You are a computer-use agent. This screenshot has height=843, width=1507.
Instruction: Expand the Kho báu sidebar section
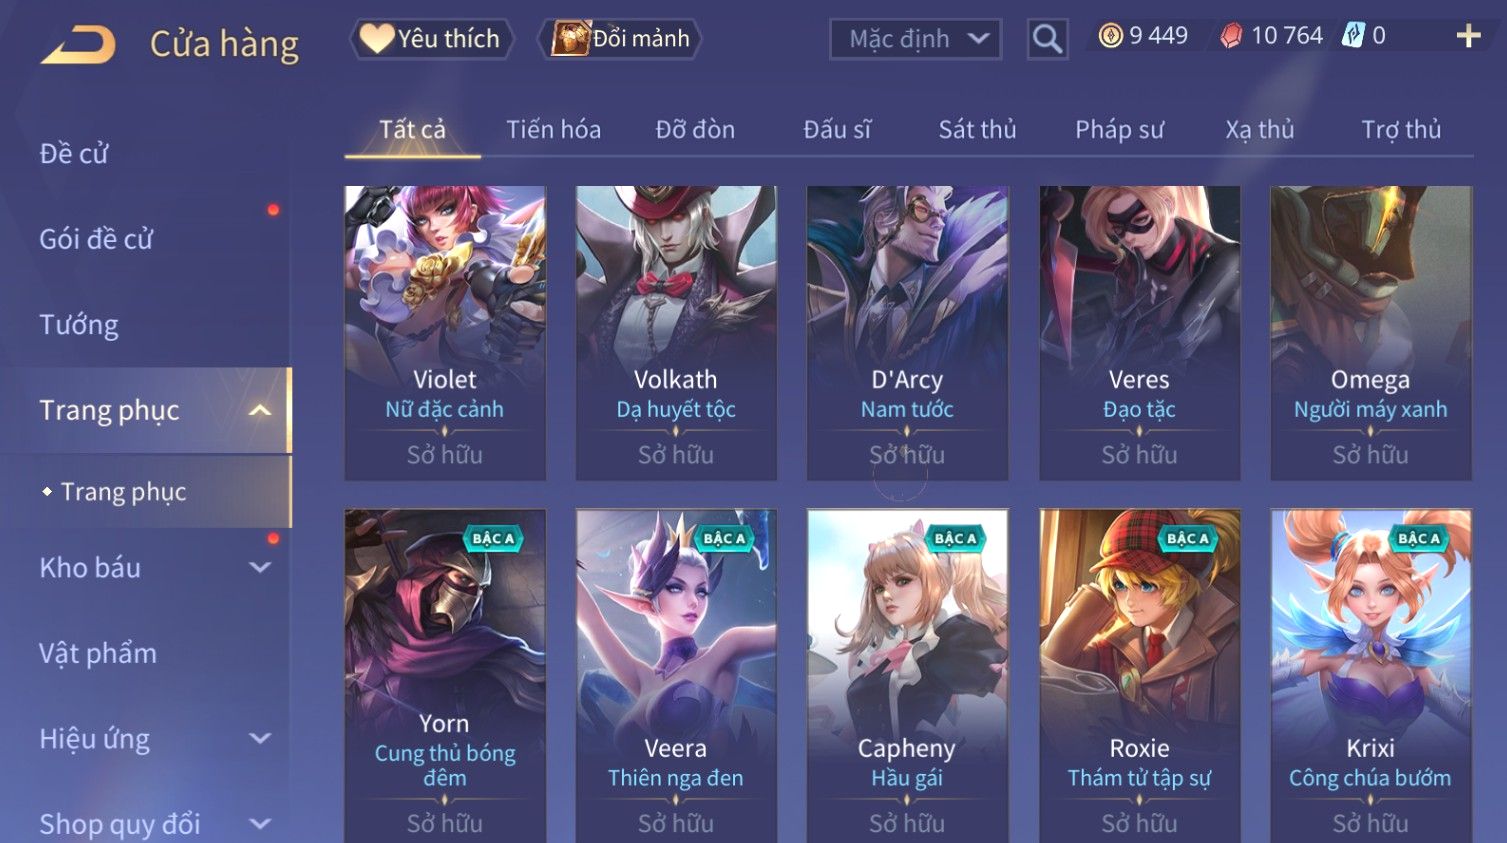(260, 567)
